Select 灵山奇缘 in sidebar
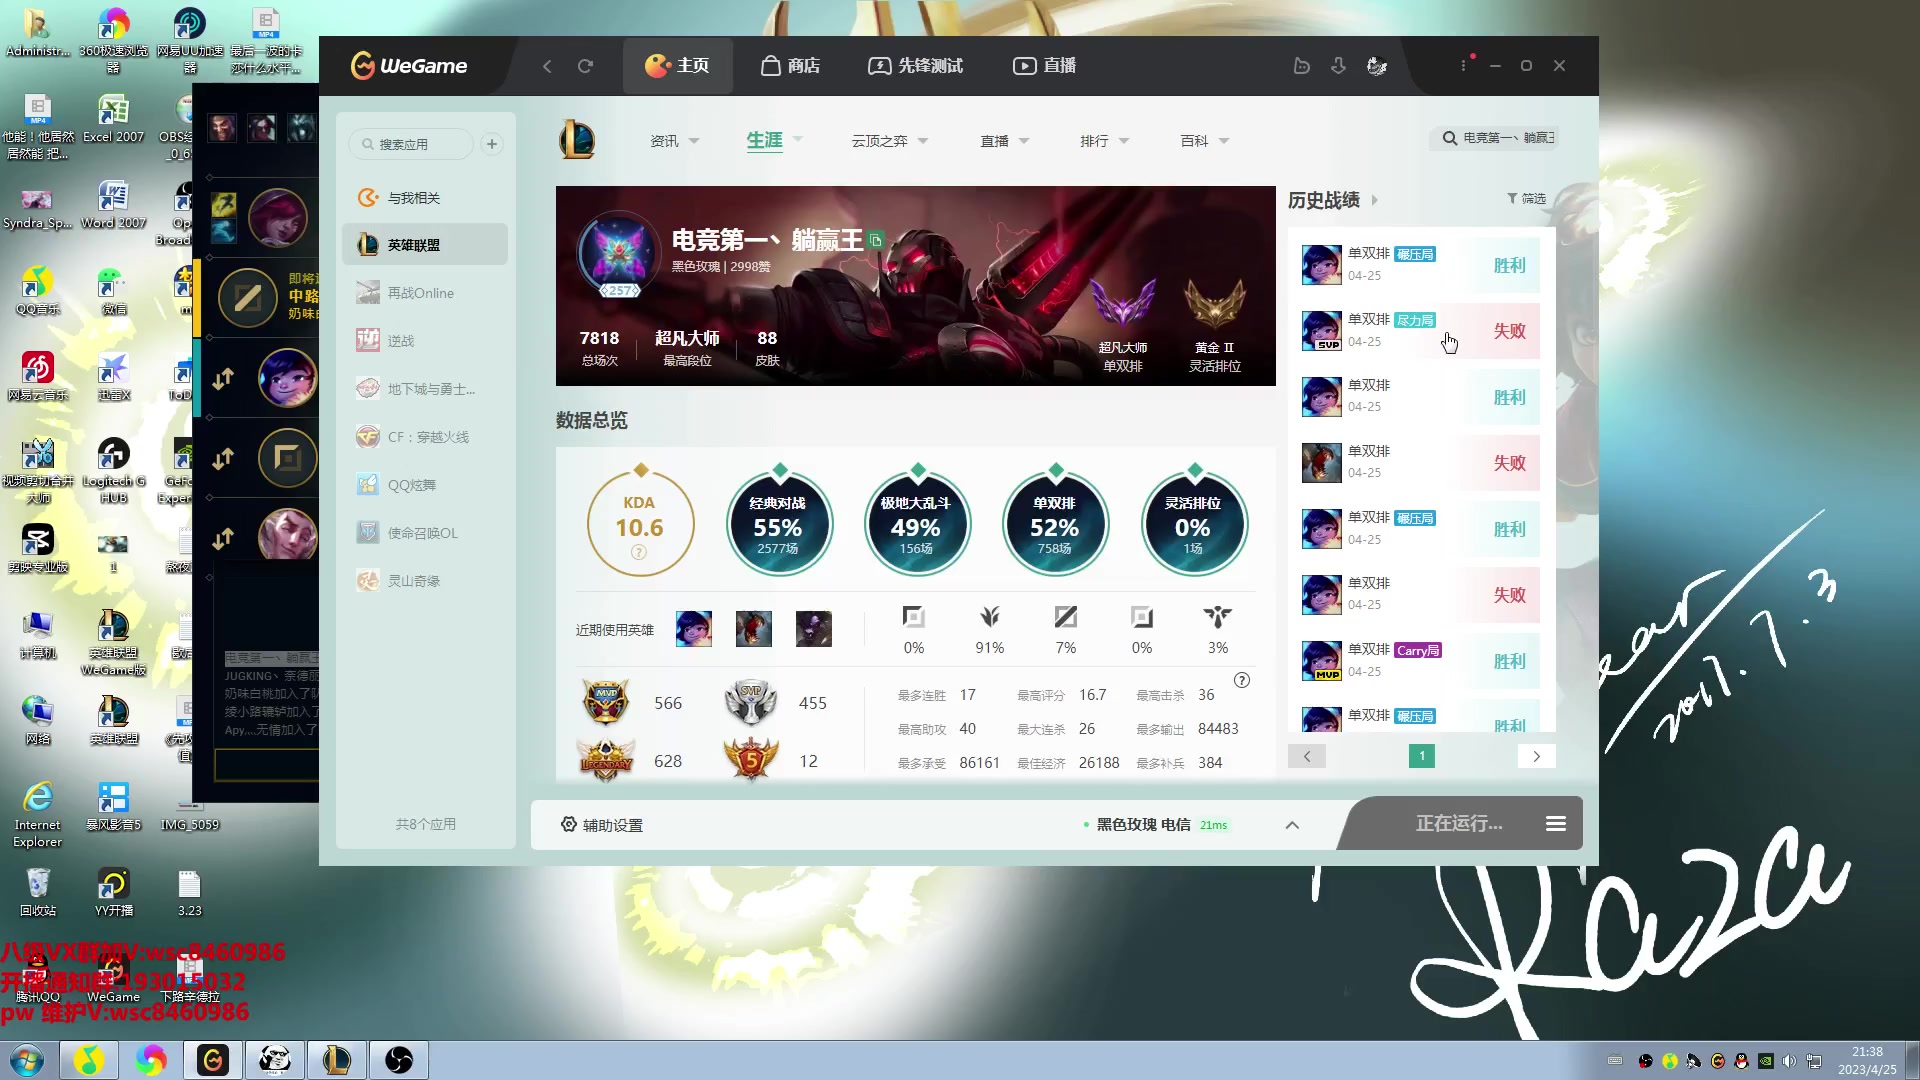The image size is (1920, 1080). [425, 581]
